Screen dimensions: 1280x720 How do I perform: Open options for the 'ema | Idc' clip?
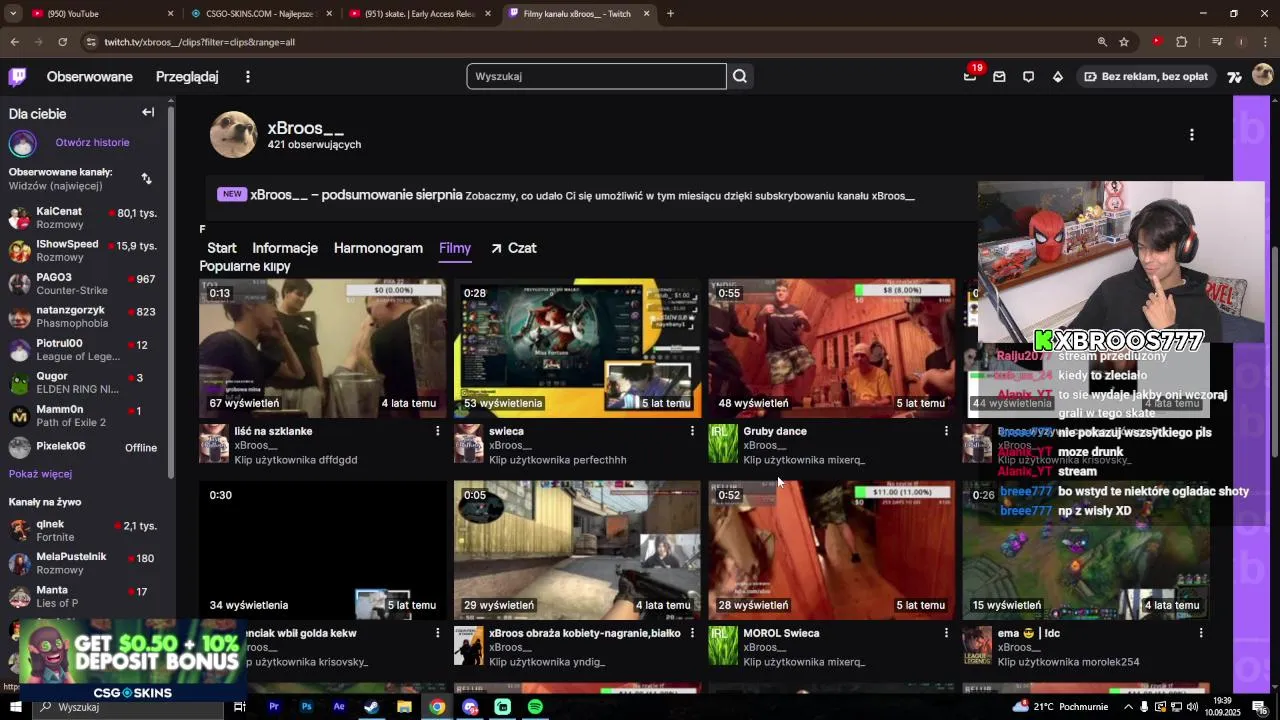(1201, 633)
